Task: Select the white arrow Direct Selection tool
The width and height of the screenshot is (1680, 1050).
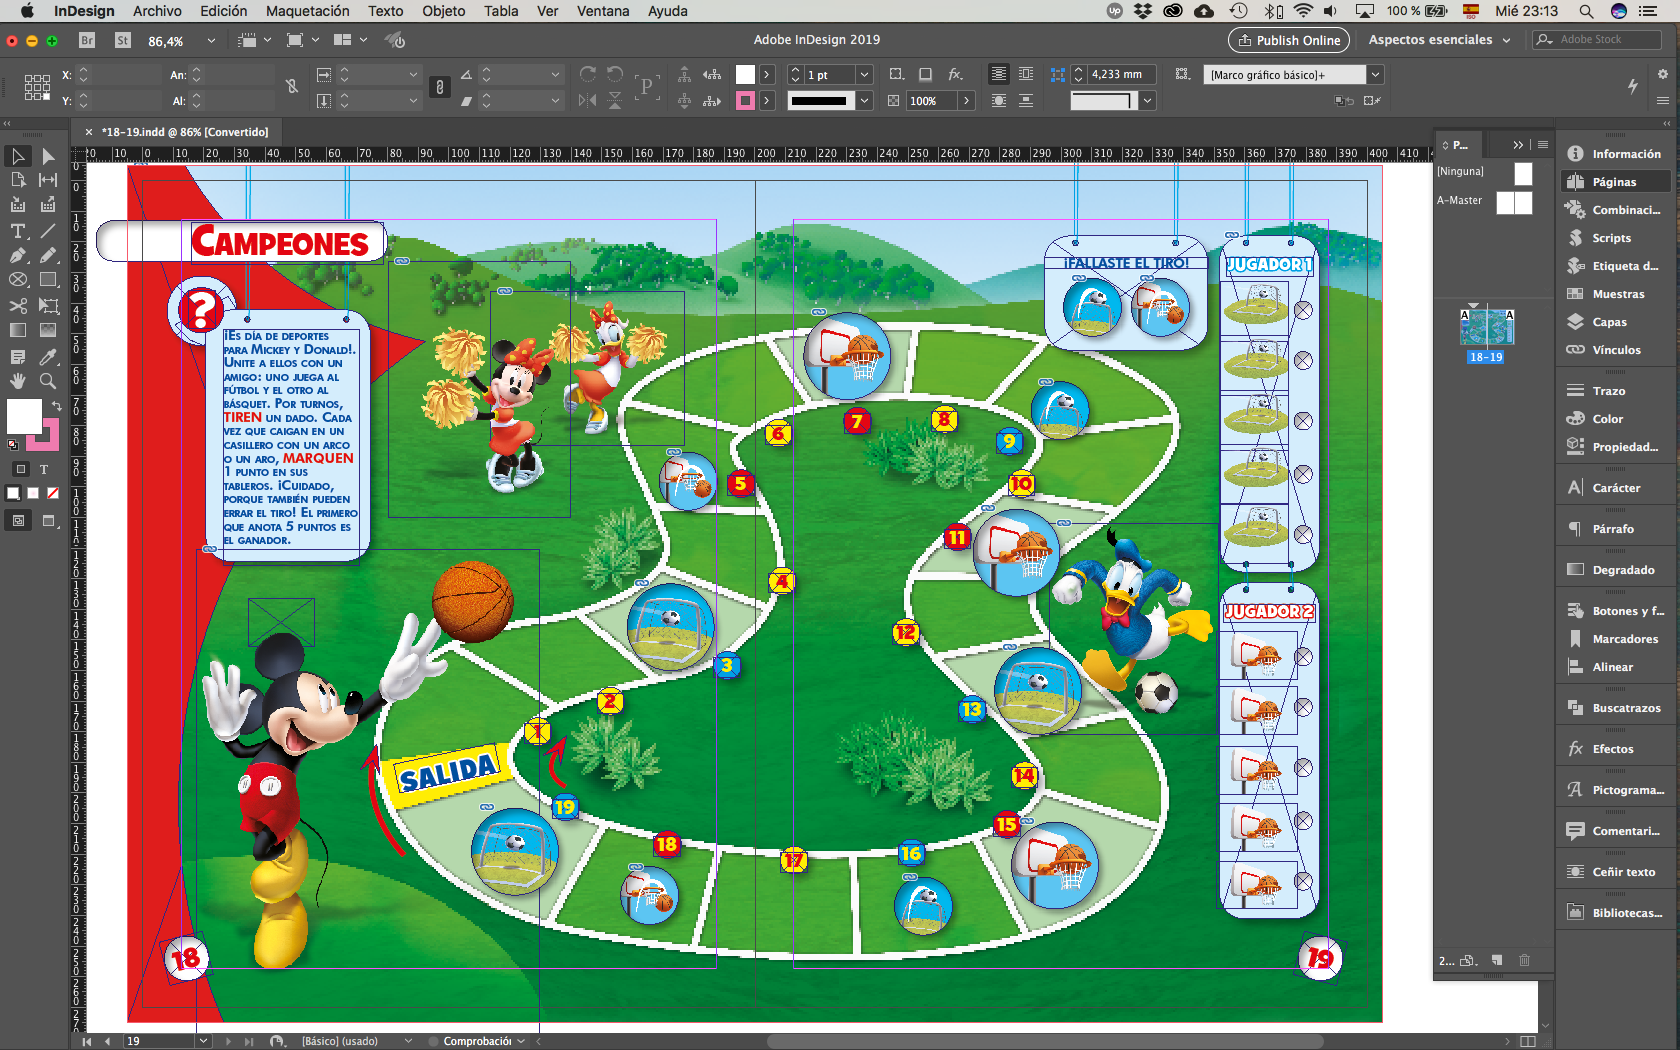Action: click(x=48, y=156)
